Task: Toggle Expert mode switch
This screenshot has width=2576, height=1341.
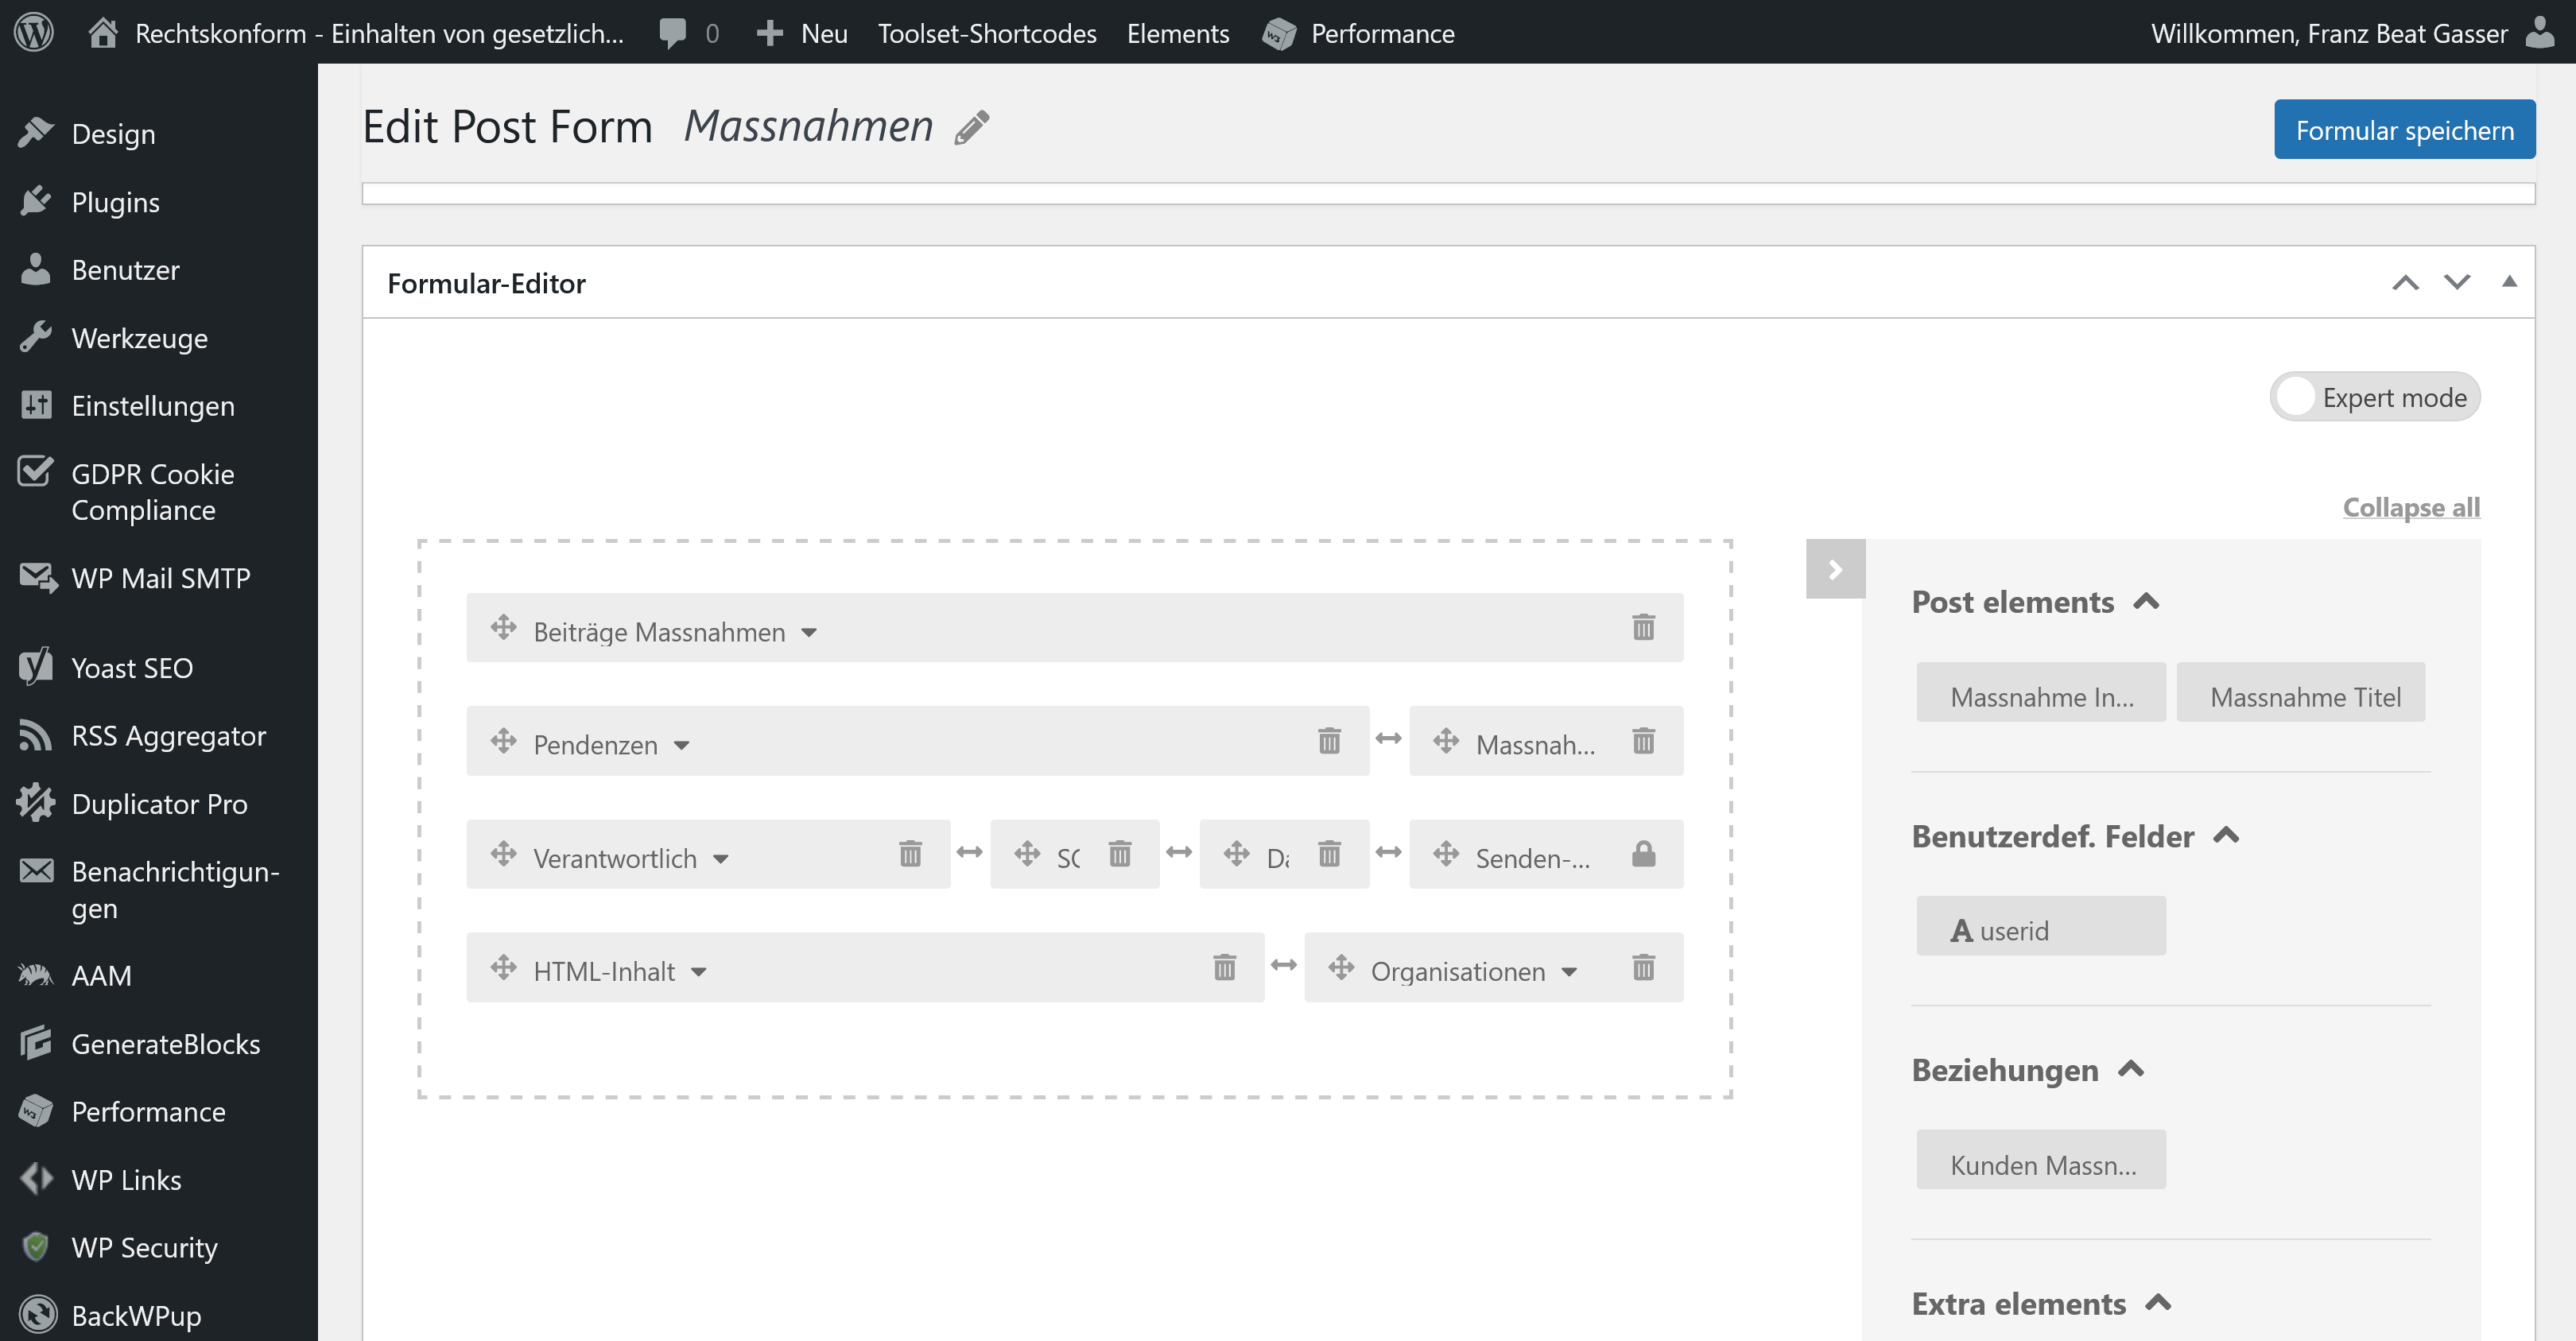Action: [2375, 397]
